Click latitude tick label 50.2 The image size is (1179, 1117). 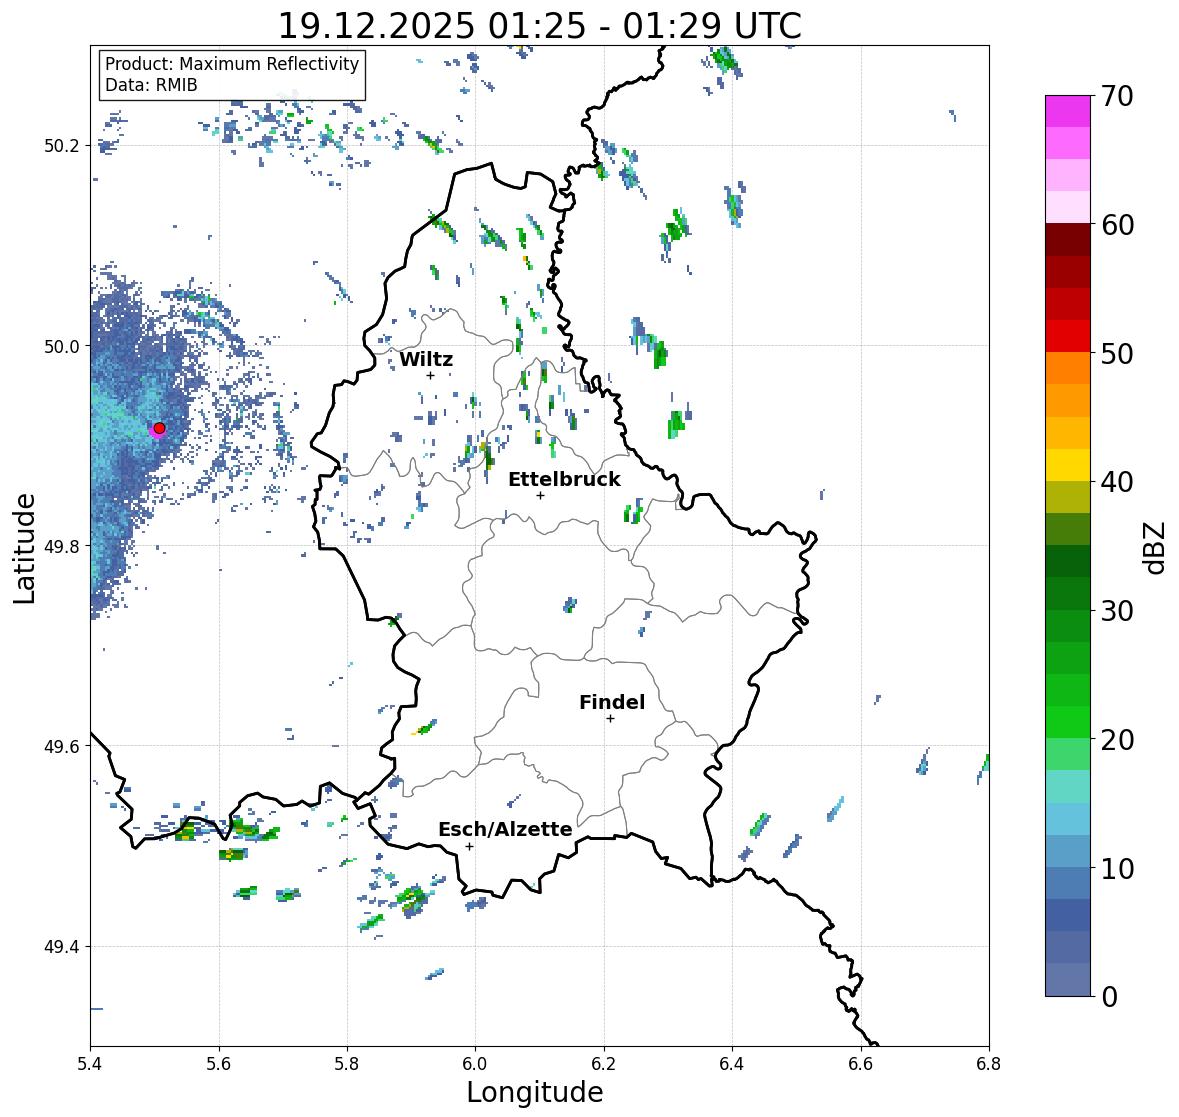[x=61, y=146]
